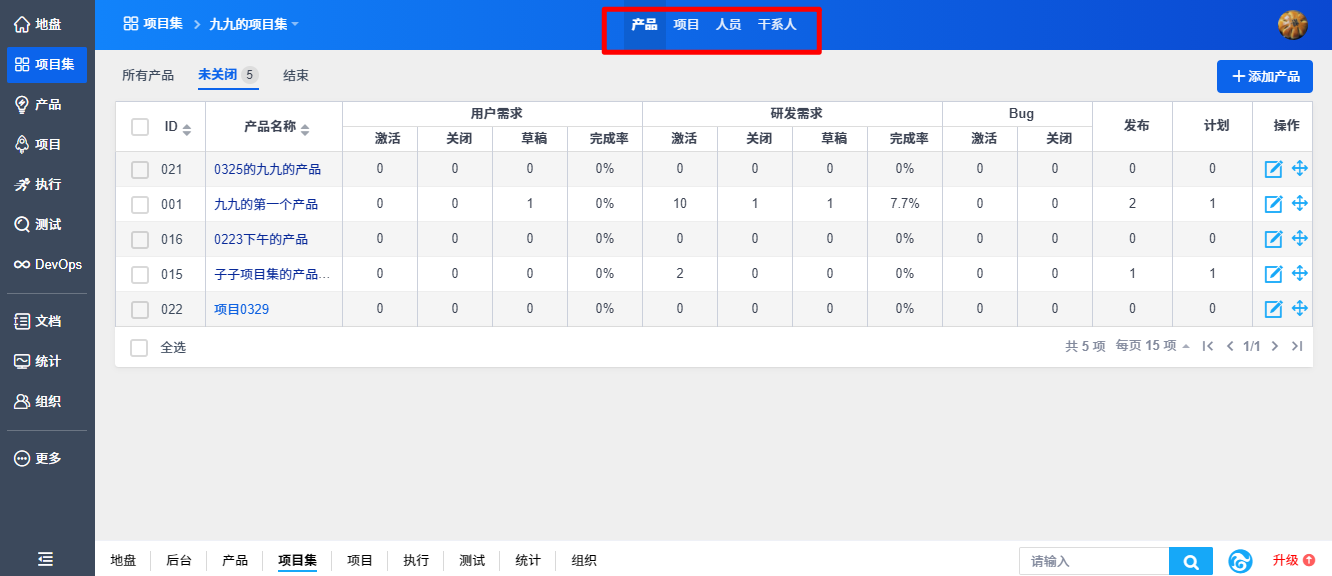
Task: Click the 请输入 search input field
Action: (1094, 562)
